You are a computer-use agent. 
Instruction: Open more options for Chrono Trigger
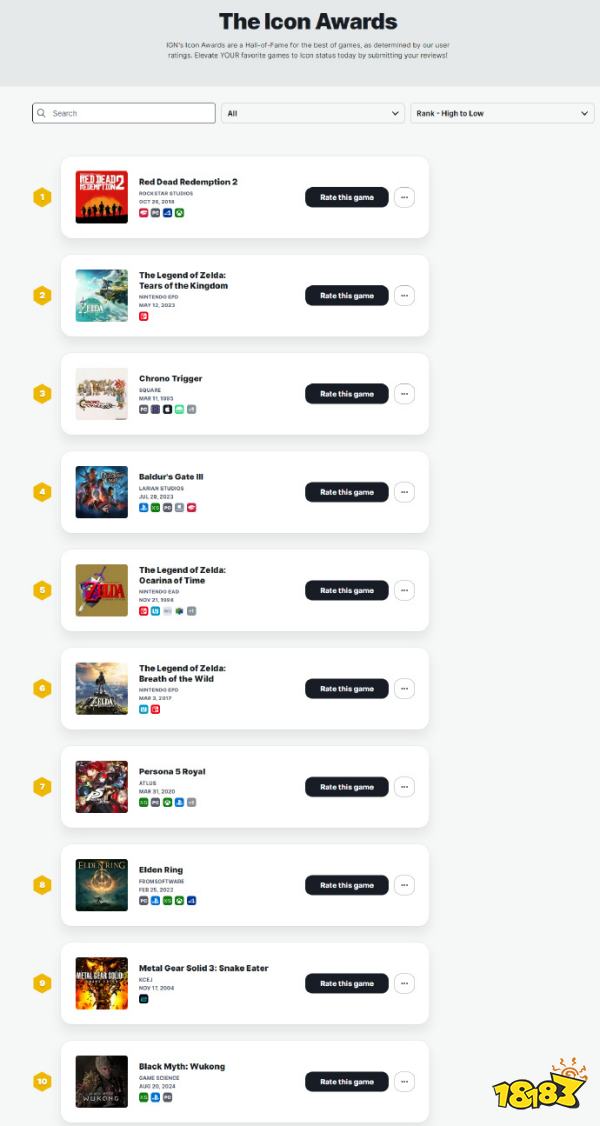pyautogui.click(x=404, y=394)
